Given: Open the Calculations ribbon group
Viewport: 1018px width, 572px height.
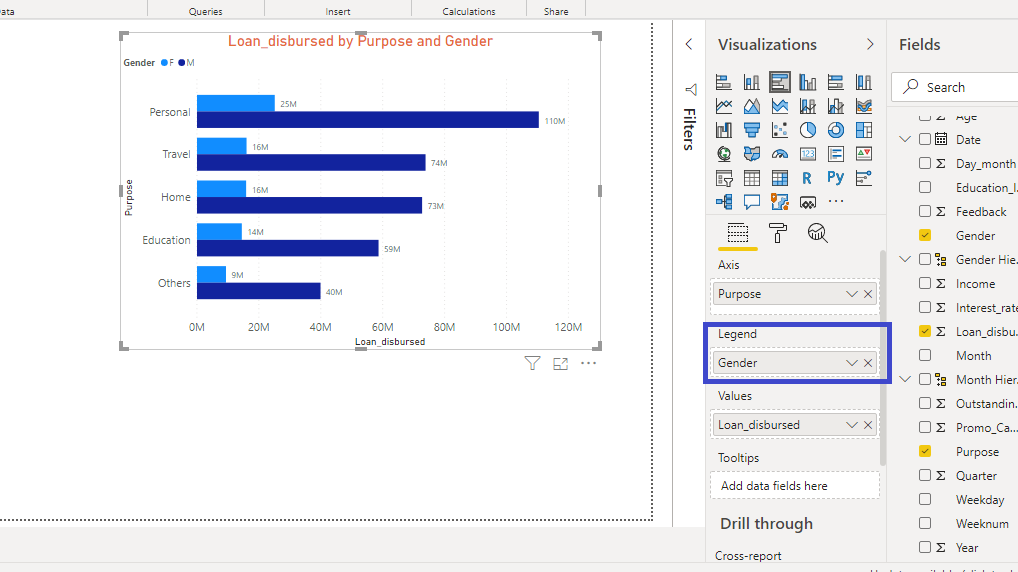Looking at the screenshot, I should click(469, 11).
